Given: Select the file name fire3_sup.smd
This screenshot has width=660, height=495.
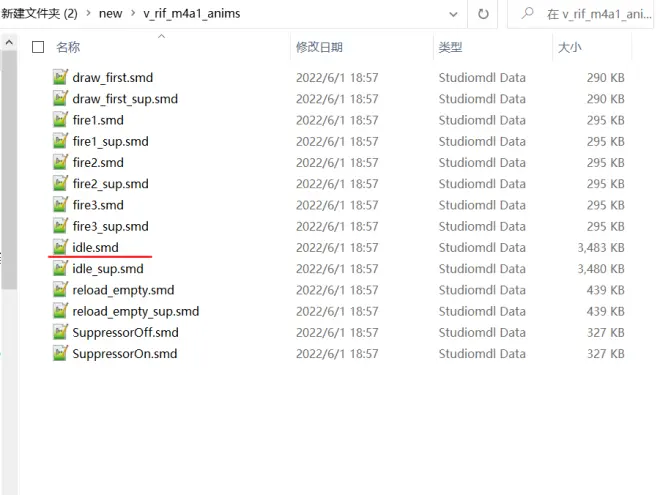Looking at the screenshot, I should click(x=110, y=226).
